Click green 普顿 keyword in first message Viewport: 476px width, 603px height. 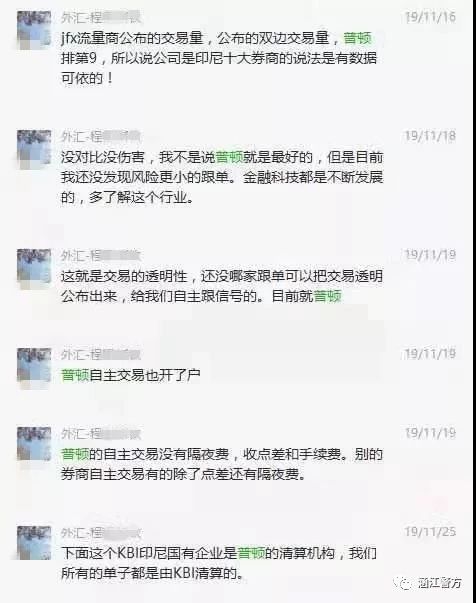click(x=358, y=38)
